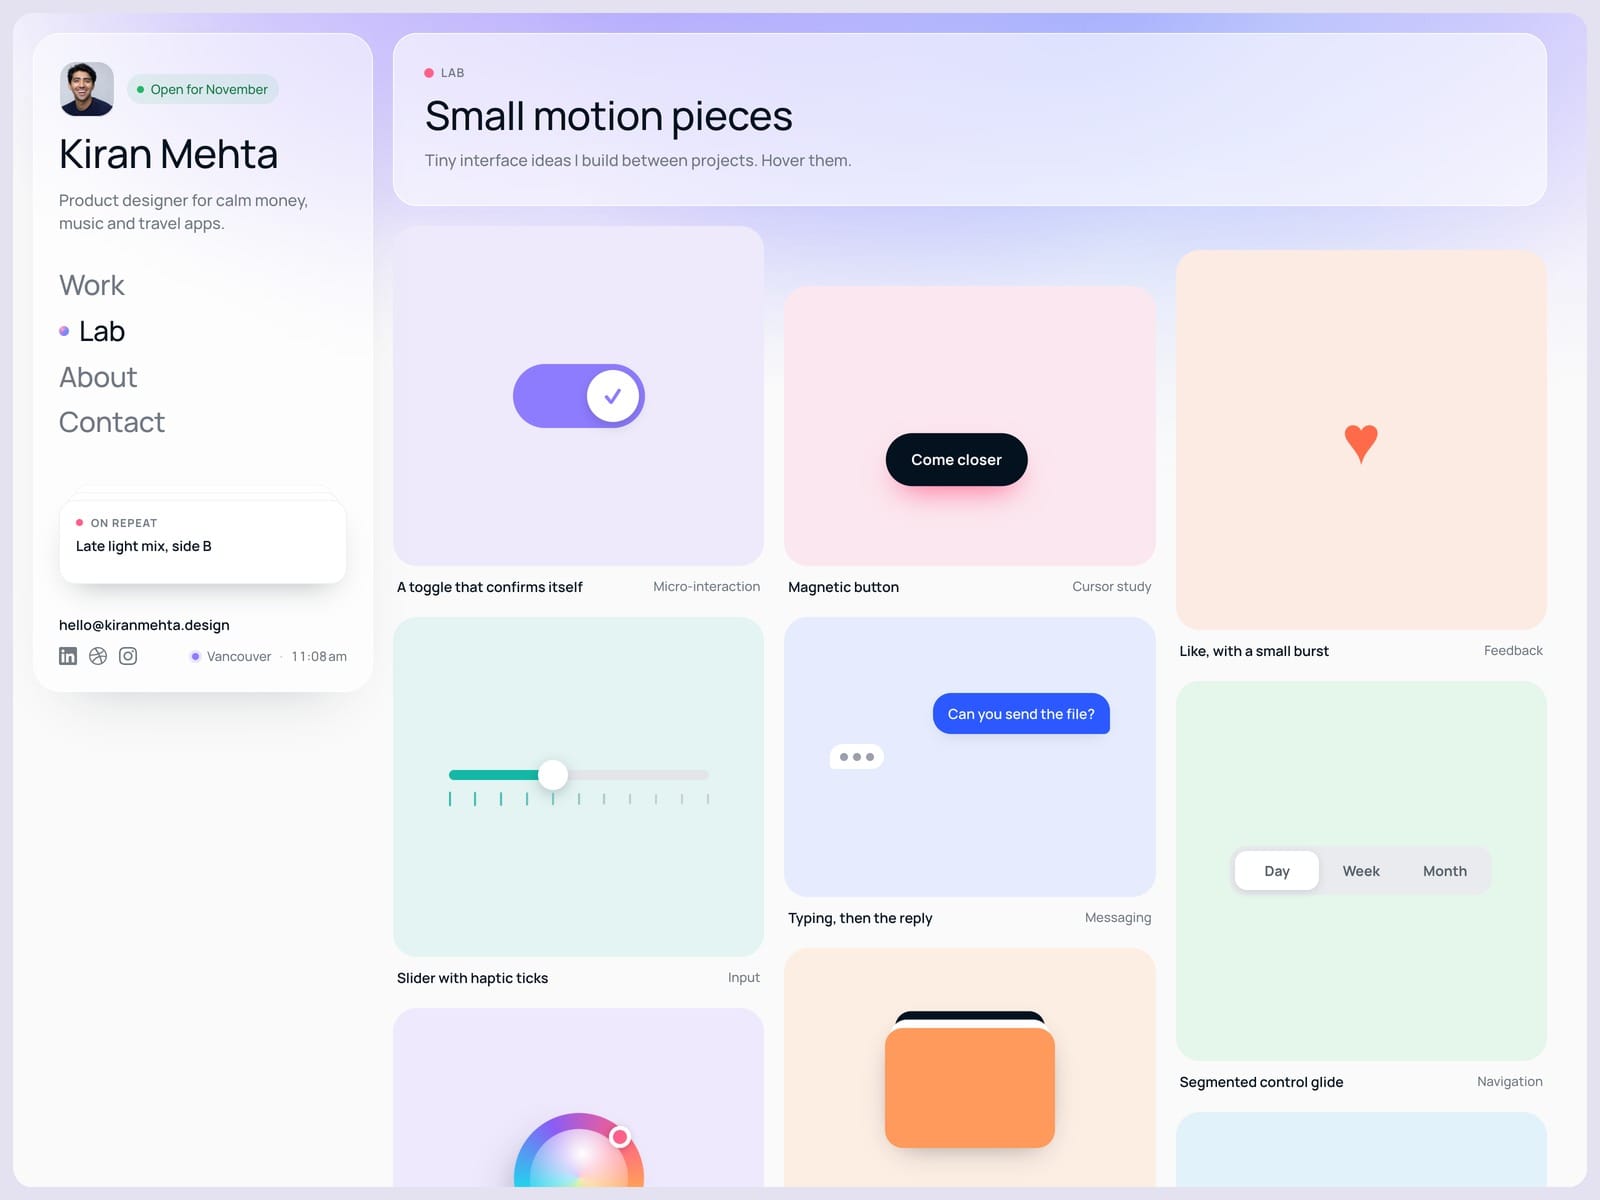
Task: Click the Typing, then the reply caption
Action: coord(860,918)
